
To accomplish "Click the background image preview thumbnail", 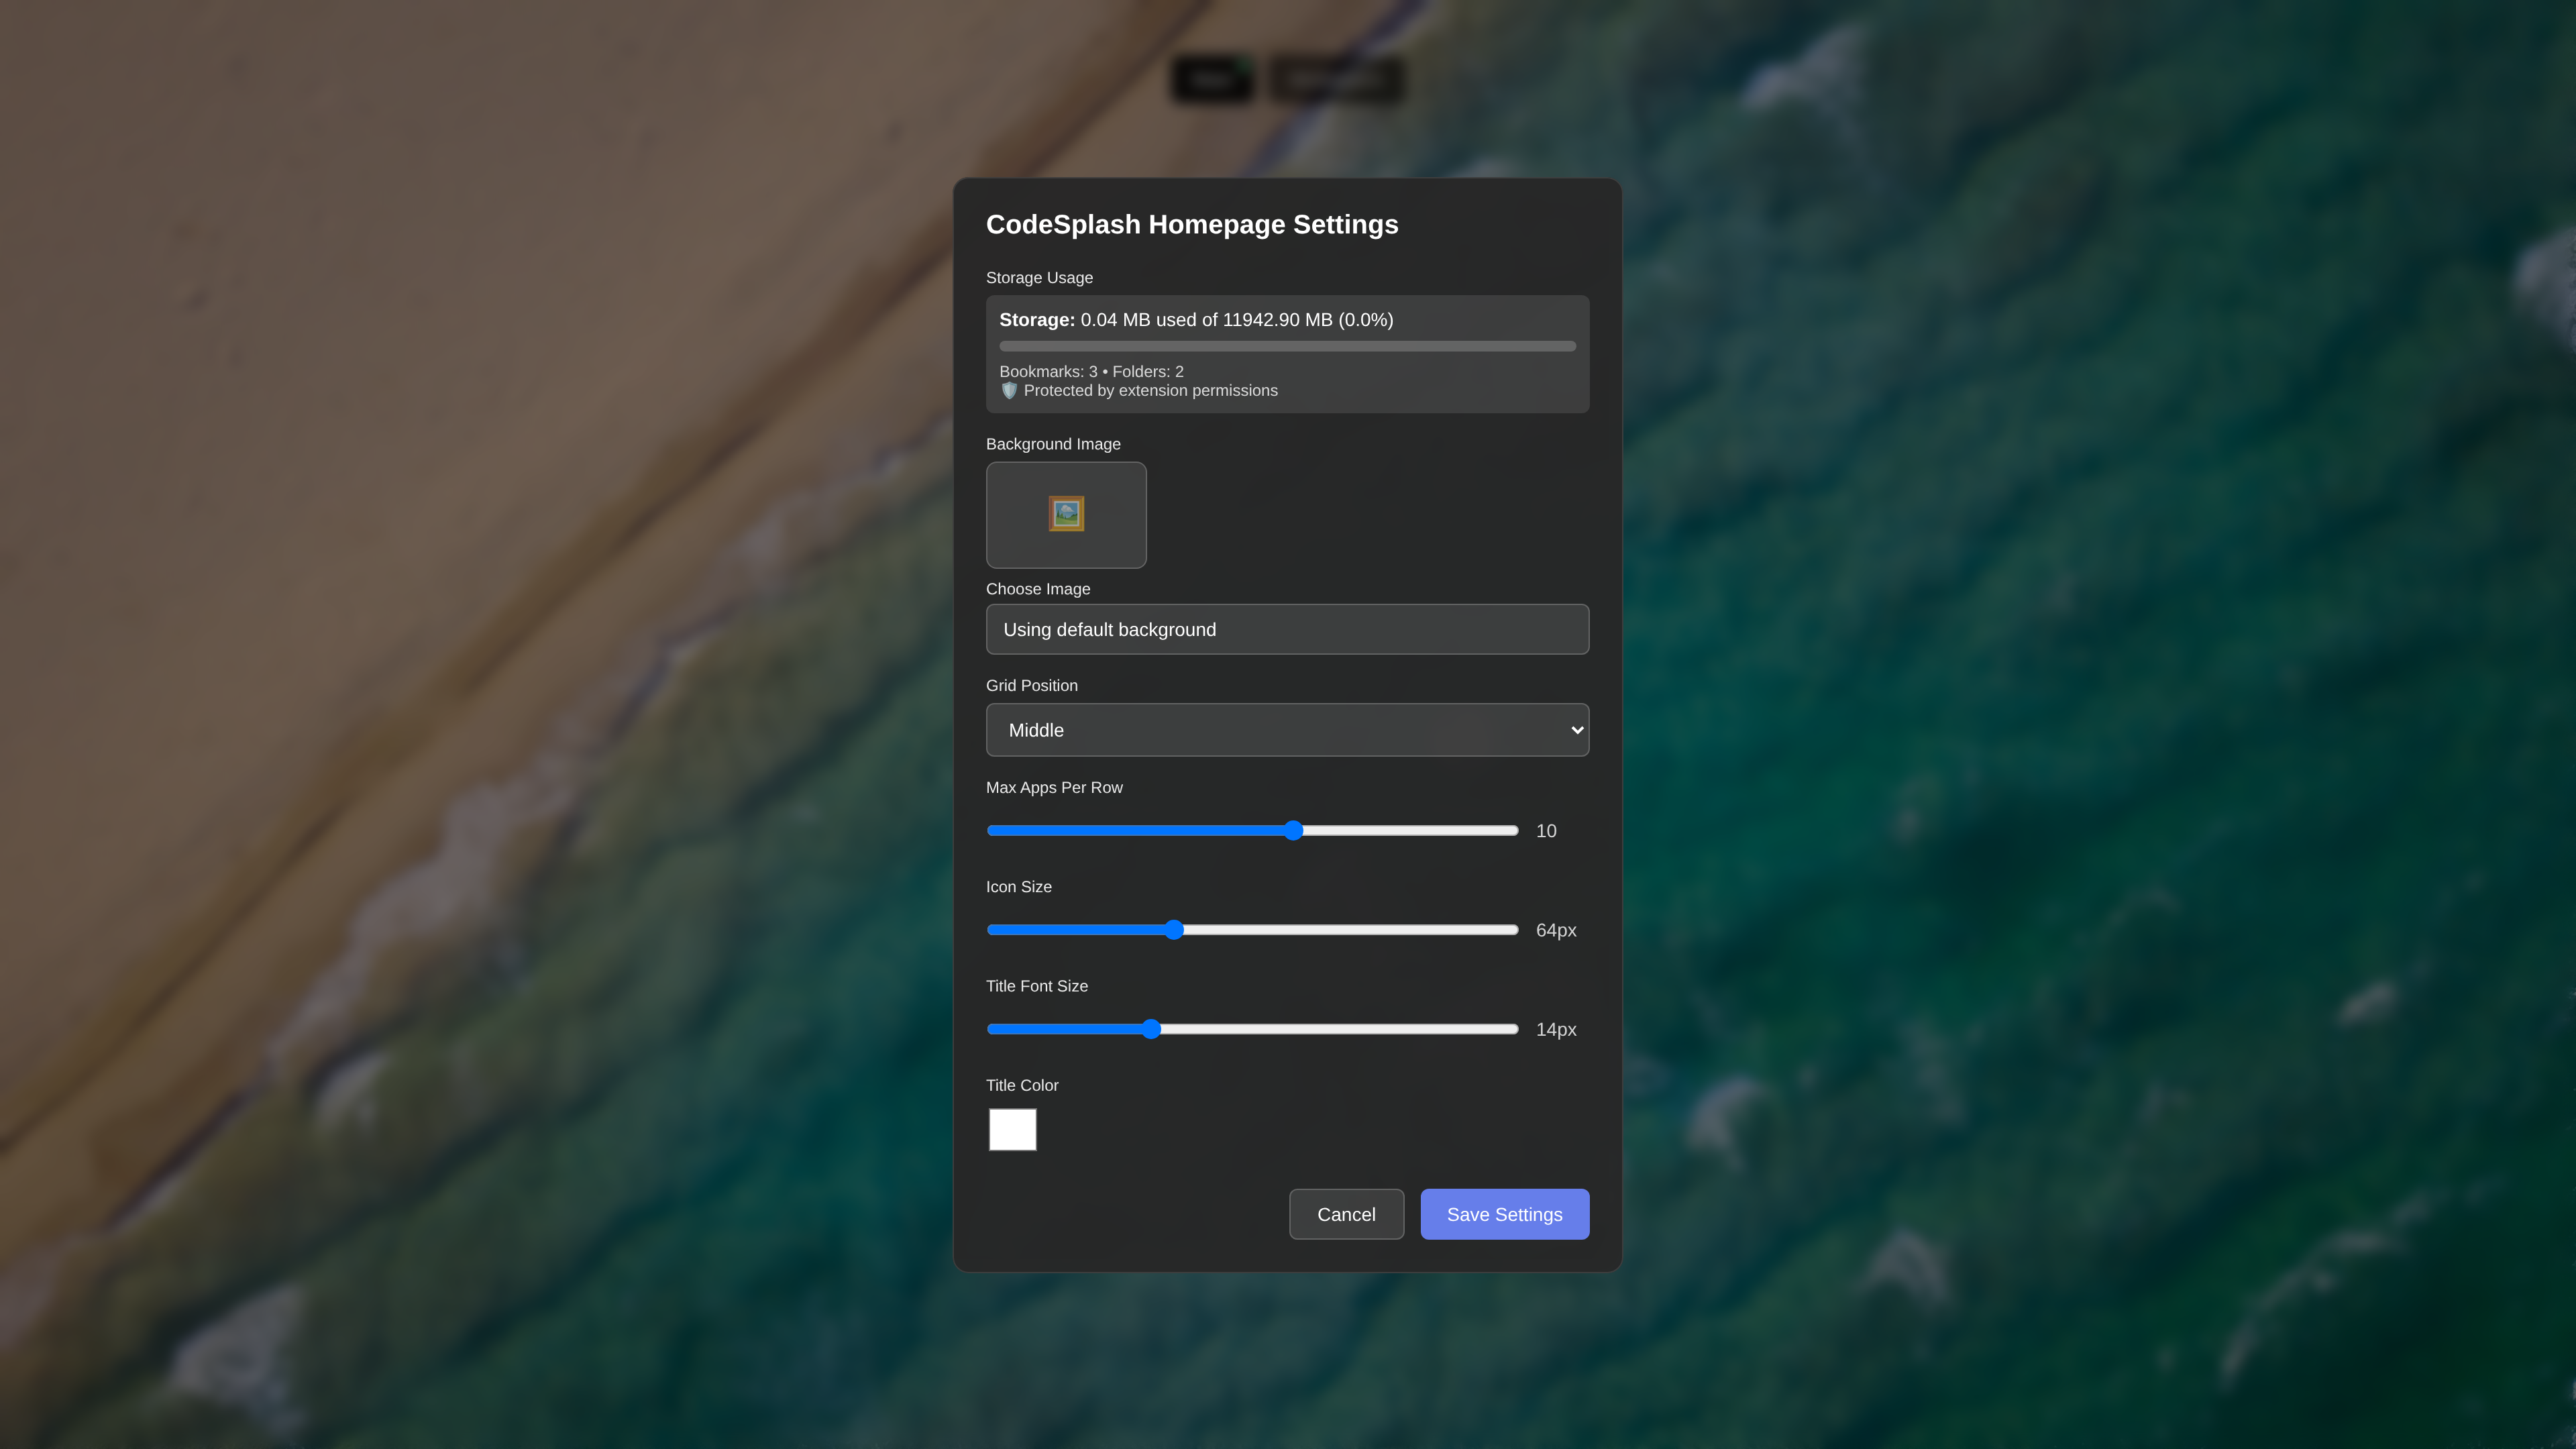I will (1066, 515).
